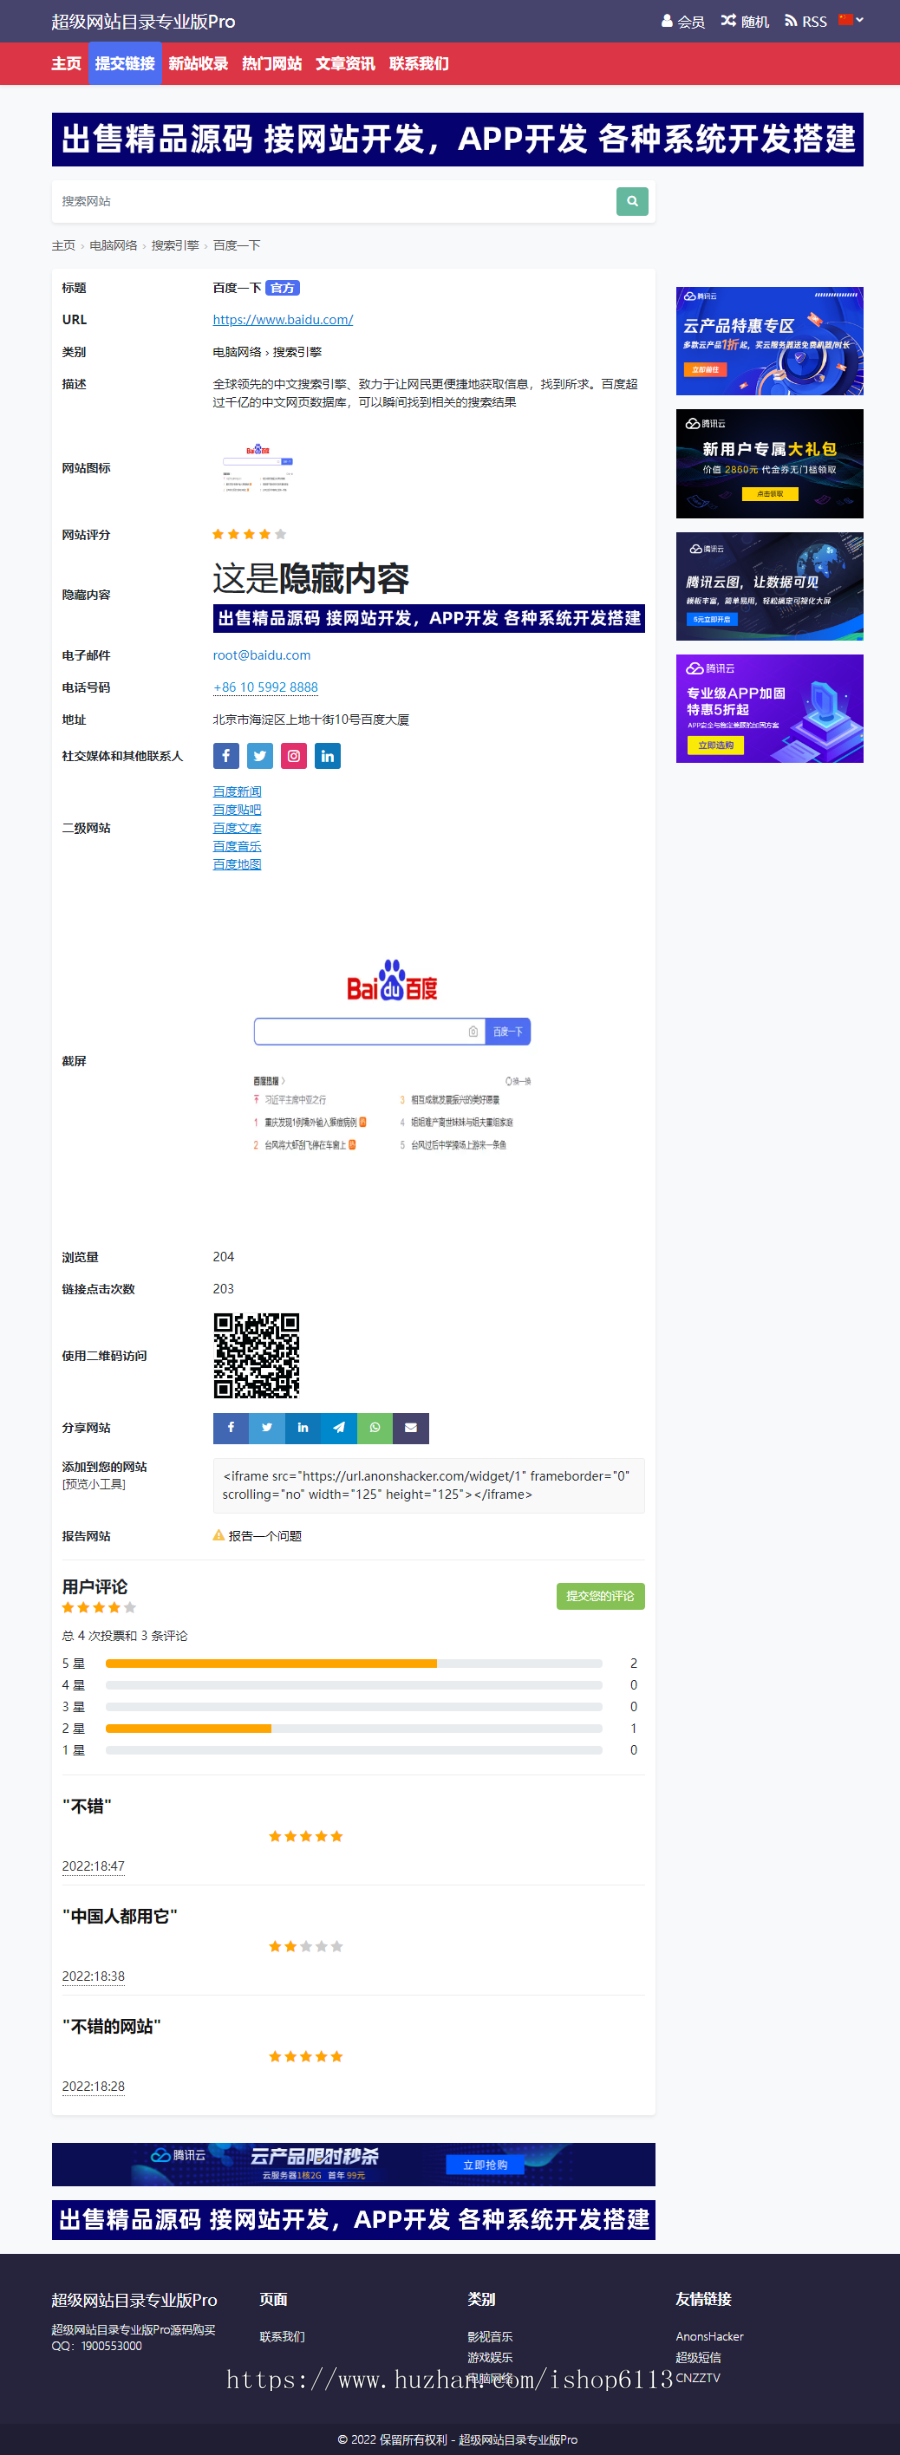This screenshot has height=2455, width=900.
Task: Click the 电脑网络 breadcrumb link
Action: click(x=113, y=245)
